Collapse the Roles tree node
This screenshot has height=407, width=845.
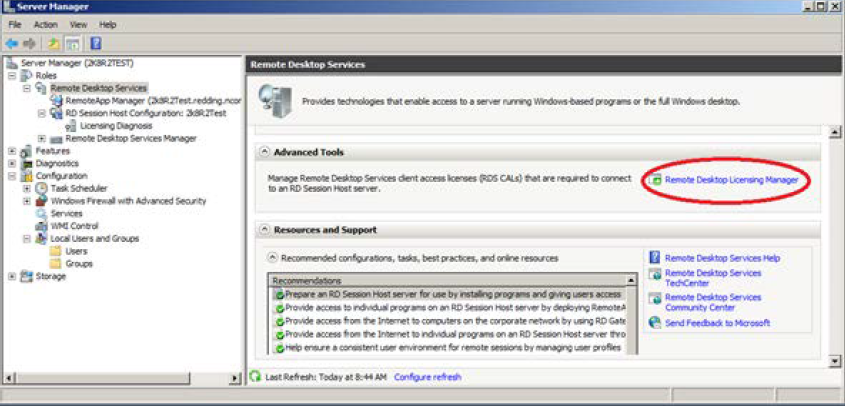point(12,75)
